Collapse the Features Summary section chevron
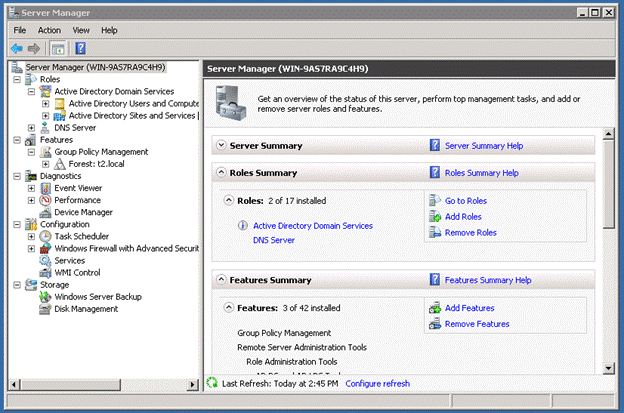This screenshot has height=413, width=624. tap(221, 279)
